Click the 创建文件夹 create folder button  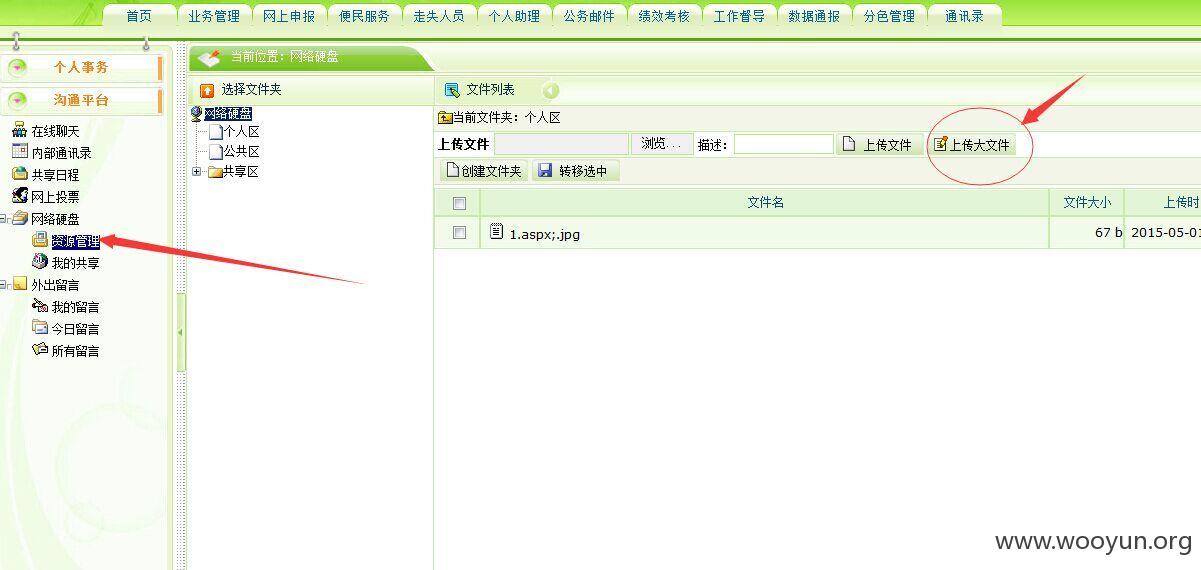point(484,171)
